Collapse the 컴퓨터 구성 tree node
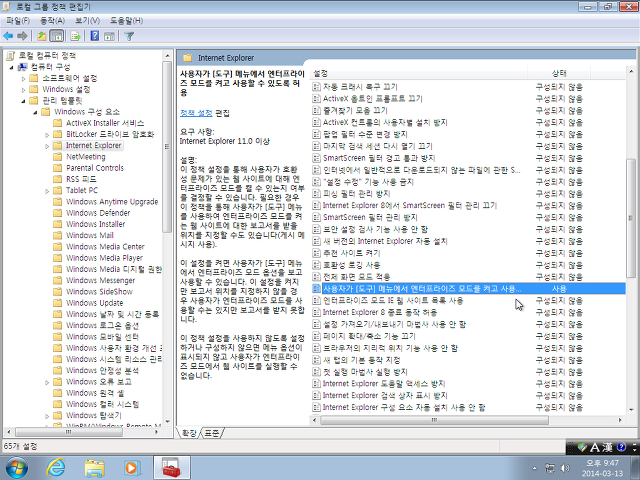Viewport: 640px width, 480px height. coord(11,67)
